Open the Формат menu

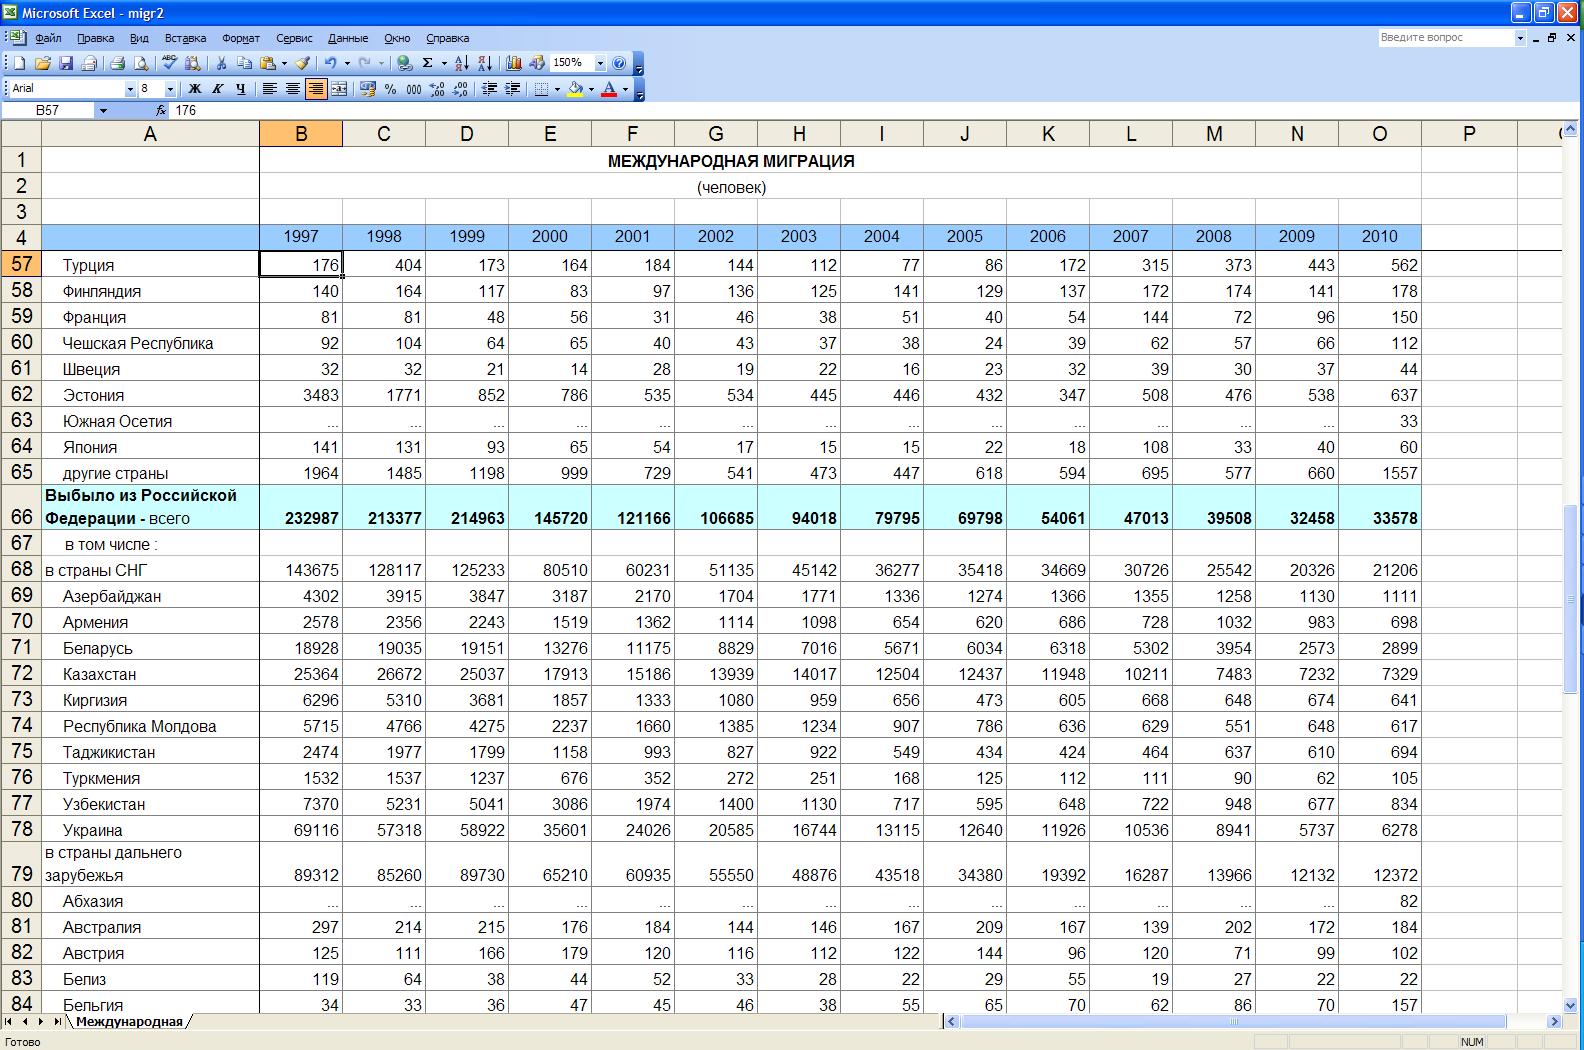click(240, 38)
